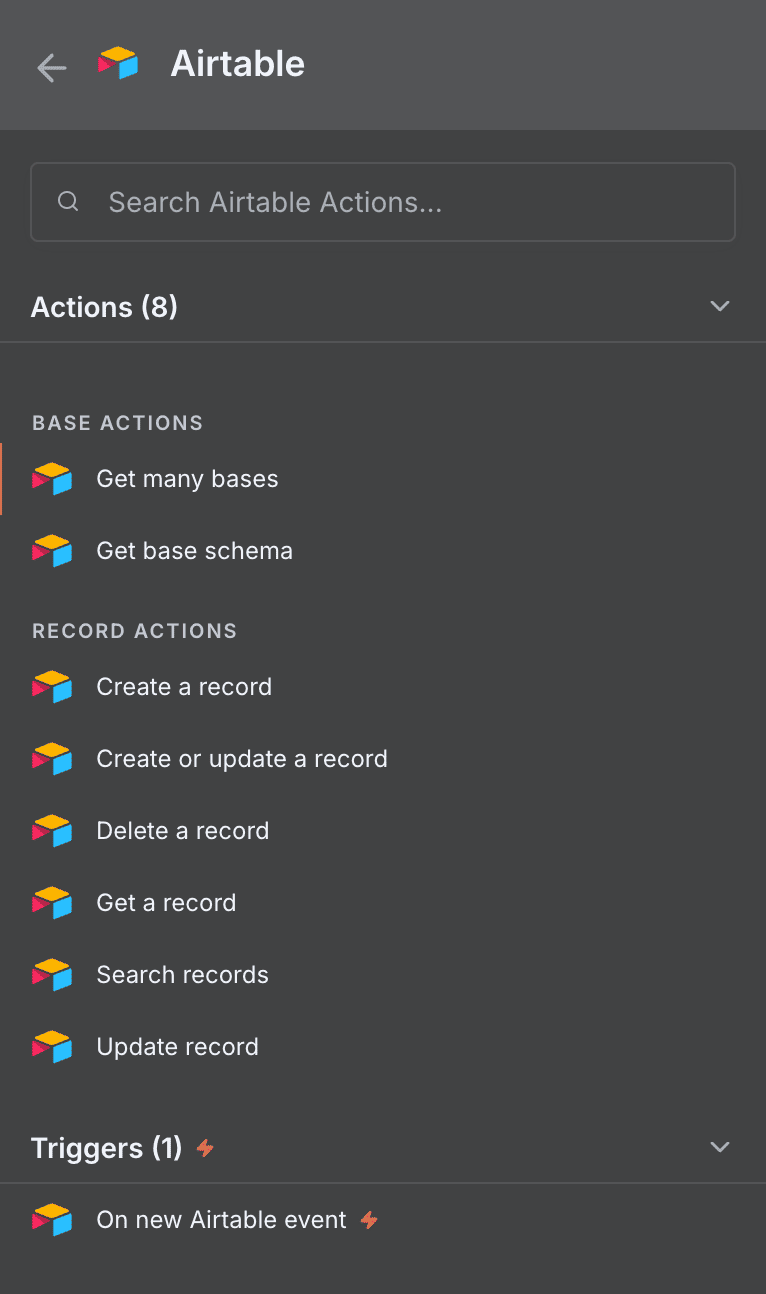Expand the Actions list with its chevron
Screen dimensions: 766x1294
coord(720,306)
